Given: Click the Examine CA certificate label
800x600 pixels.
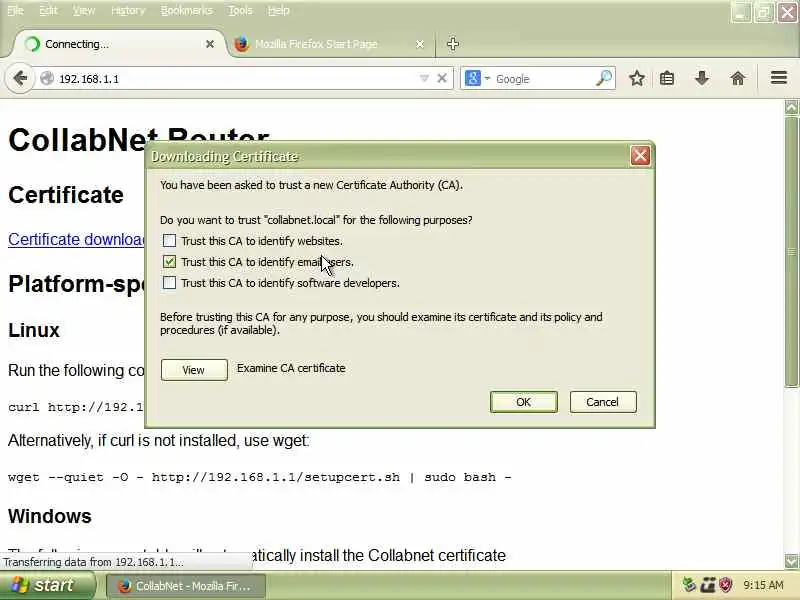Looking at the screenshot, I should coord(291,368).
